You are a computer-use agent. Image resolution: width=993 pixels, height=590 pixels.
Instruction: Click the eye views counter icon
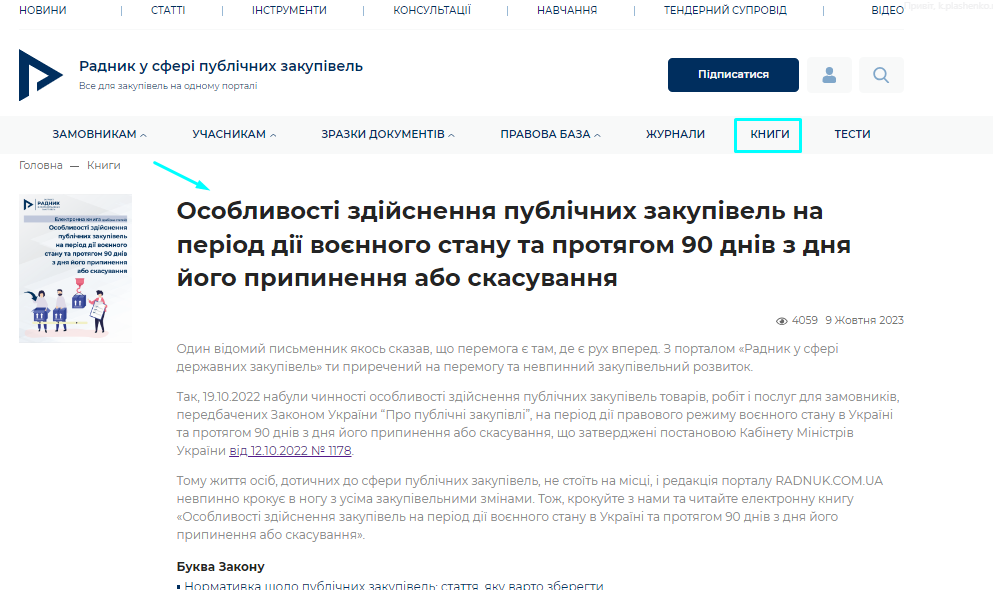(x=782, y=321)
